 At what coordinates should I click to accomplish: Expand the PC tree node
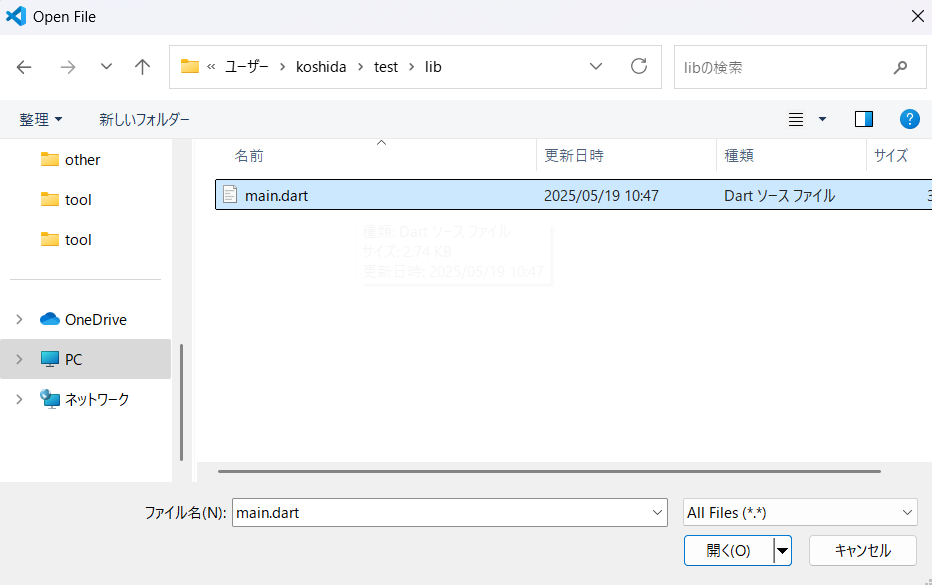pos(19,359)
